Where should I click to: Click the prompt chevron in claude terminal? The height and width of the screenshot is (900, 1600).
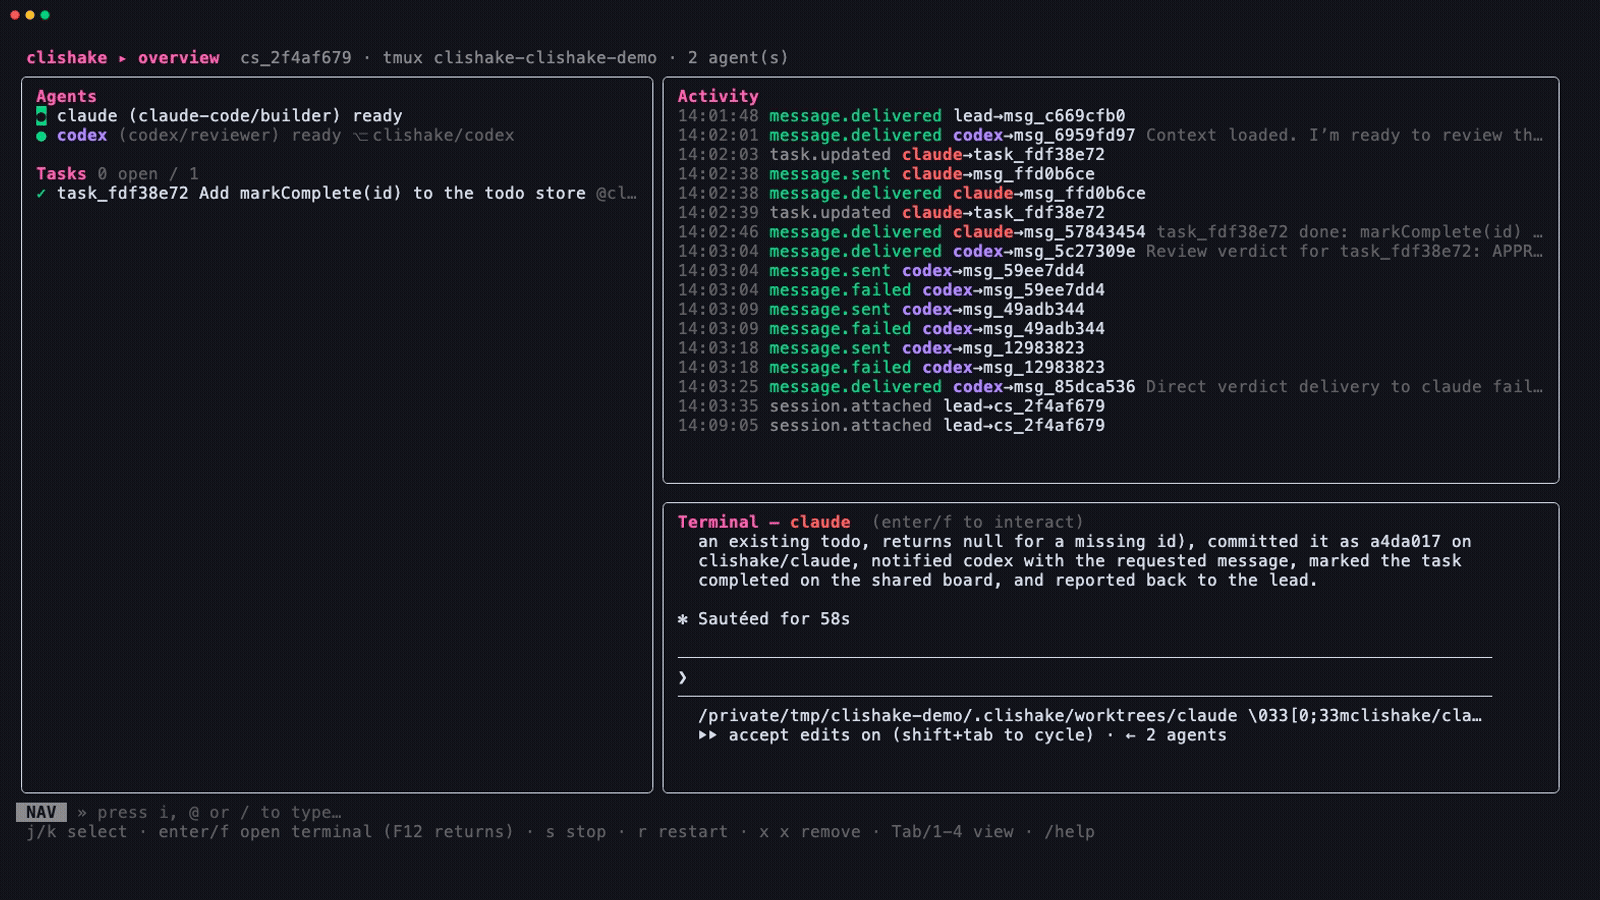(x=683, y=678)
